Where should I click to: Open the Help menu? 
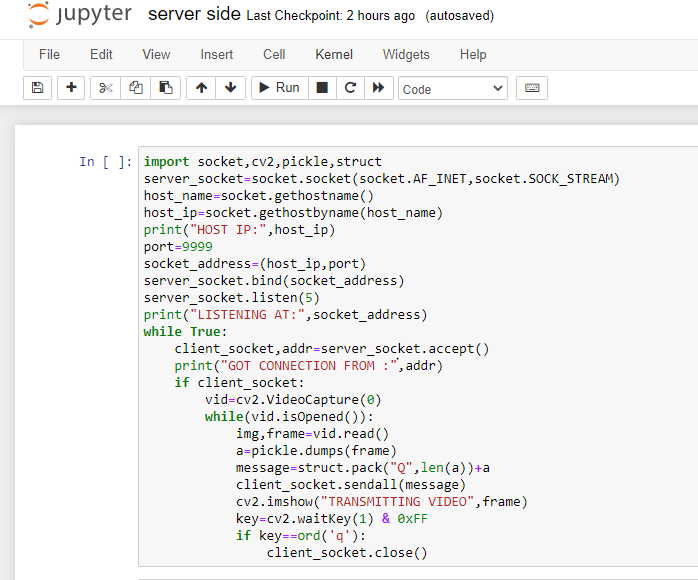[473, 54]
